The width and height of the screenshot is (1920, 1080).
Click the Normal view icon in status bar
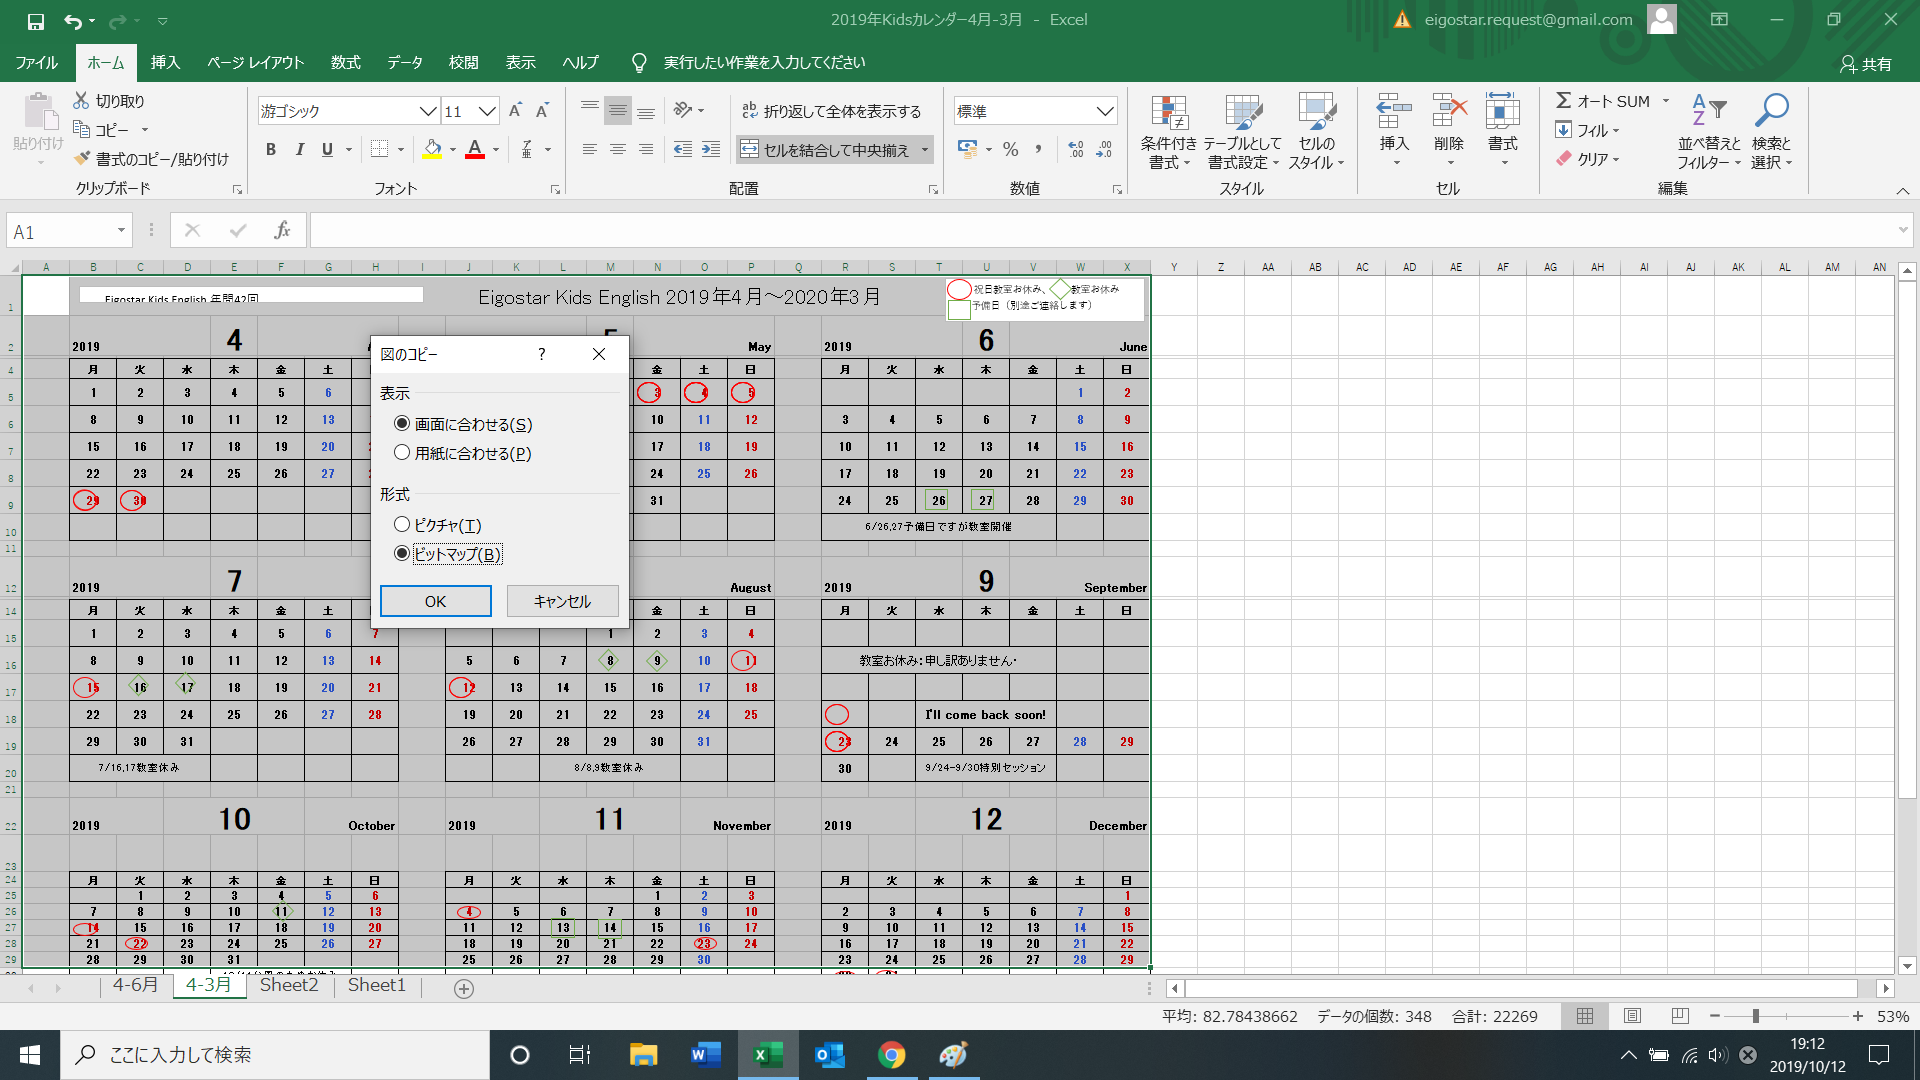tap(1585, 1016)
